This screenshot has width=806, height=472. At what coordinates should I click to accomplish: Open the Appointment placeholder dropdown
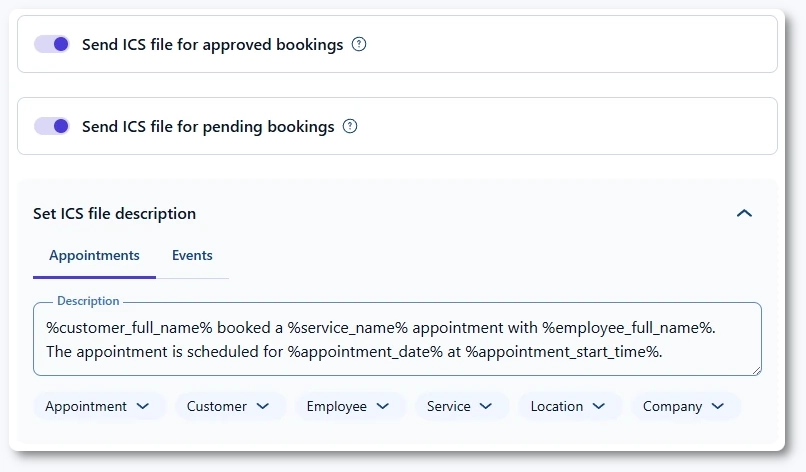click(97, 406)
